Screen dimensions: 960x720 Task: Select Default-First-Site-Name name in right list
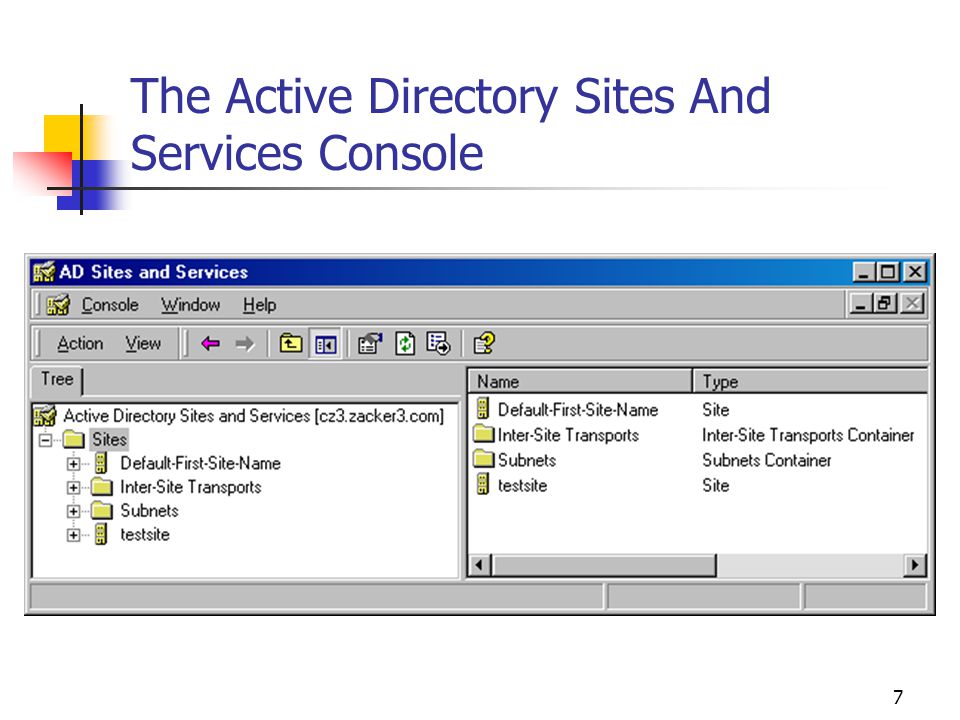578,410
